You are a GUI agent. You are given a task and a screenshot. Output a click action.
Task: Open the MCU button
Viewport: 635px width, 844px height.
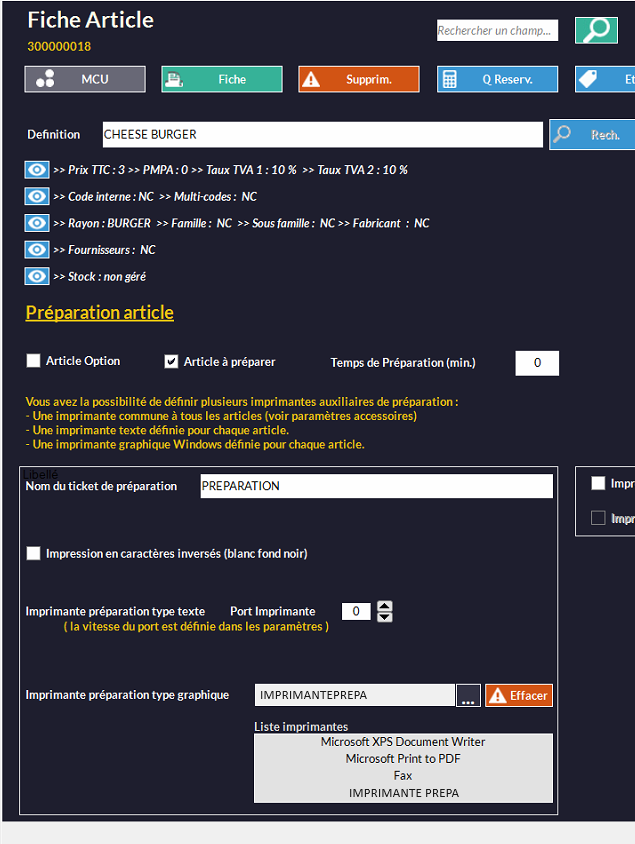coord(85,79)
